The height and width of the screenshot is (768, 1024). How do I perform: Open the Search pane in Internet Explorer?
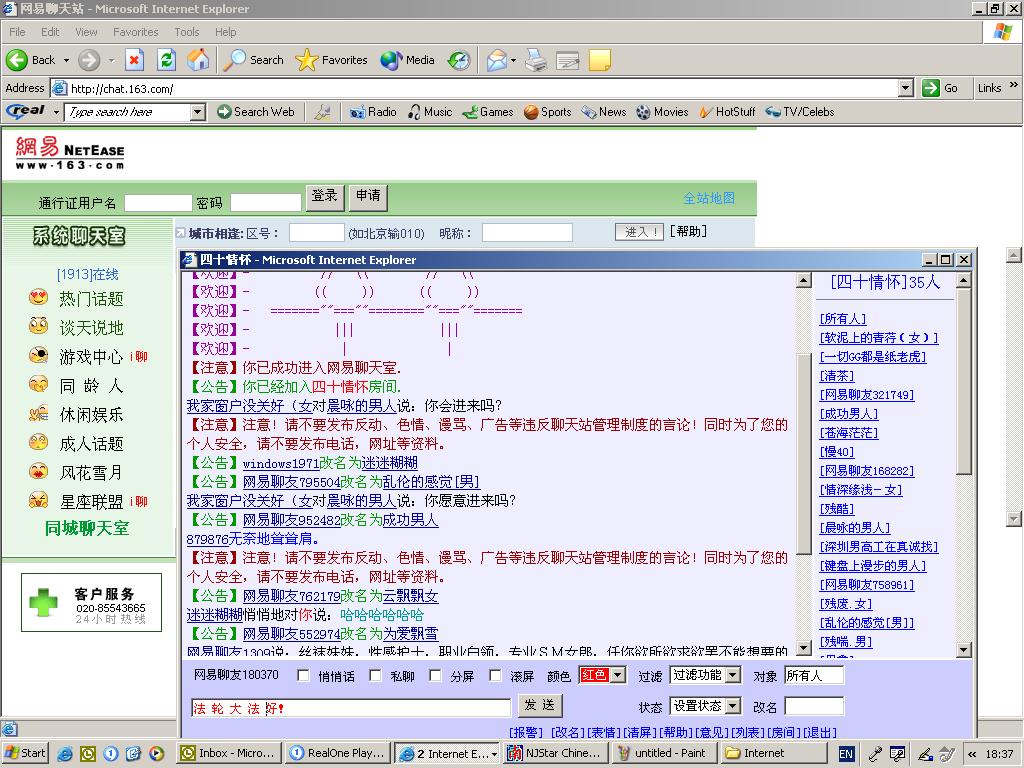tap(253, 60)
